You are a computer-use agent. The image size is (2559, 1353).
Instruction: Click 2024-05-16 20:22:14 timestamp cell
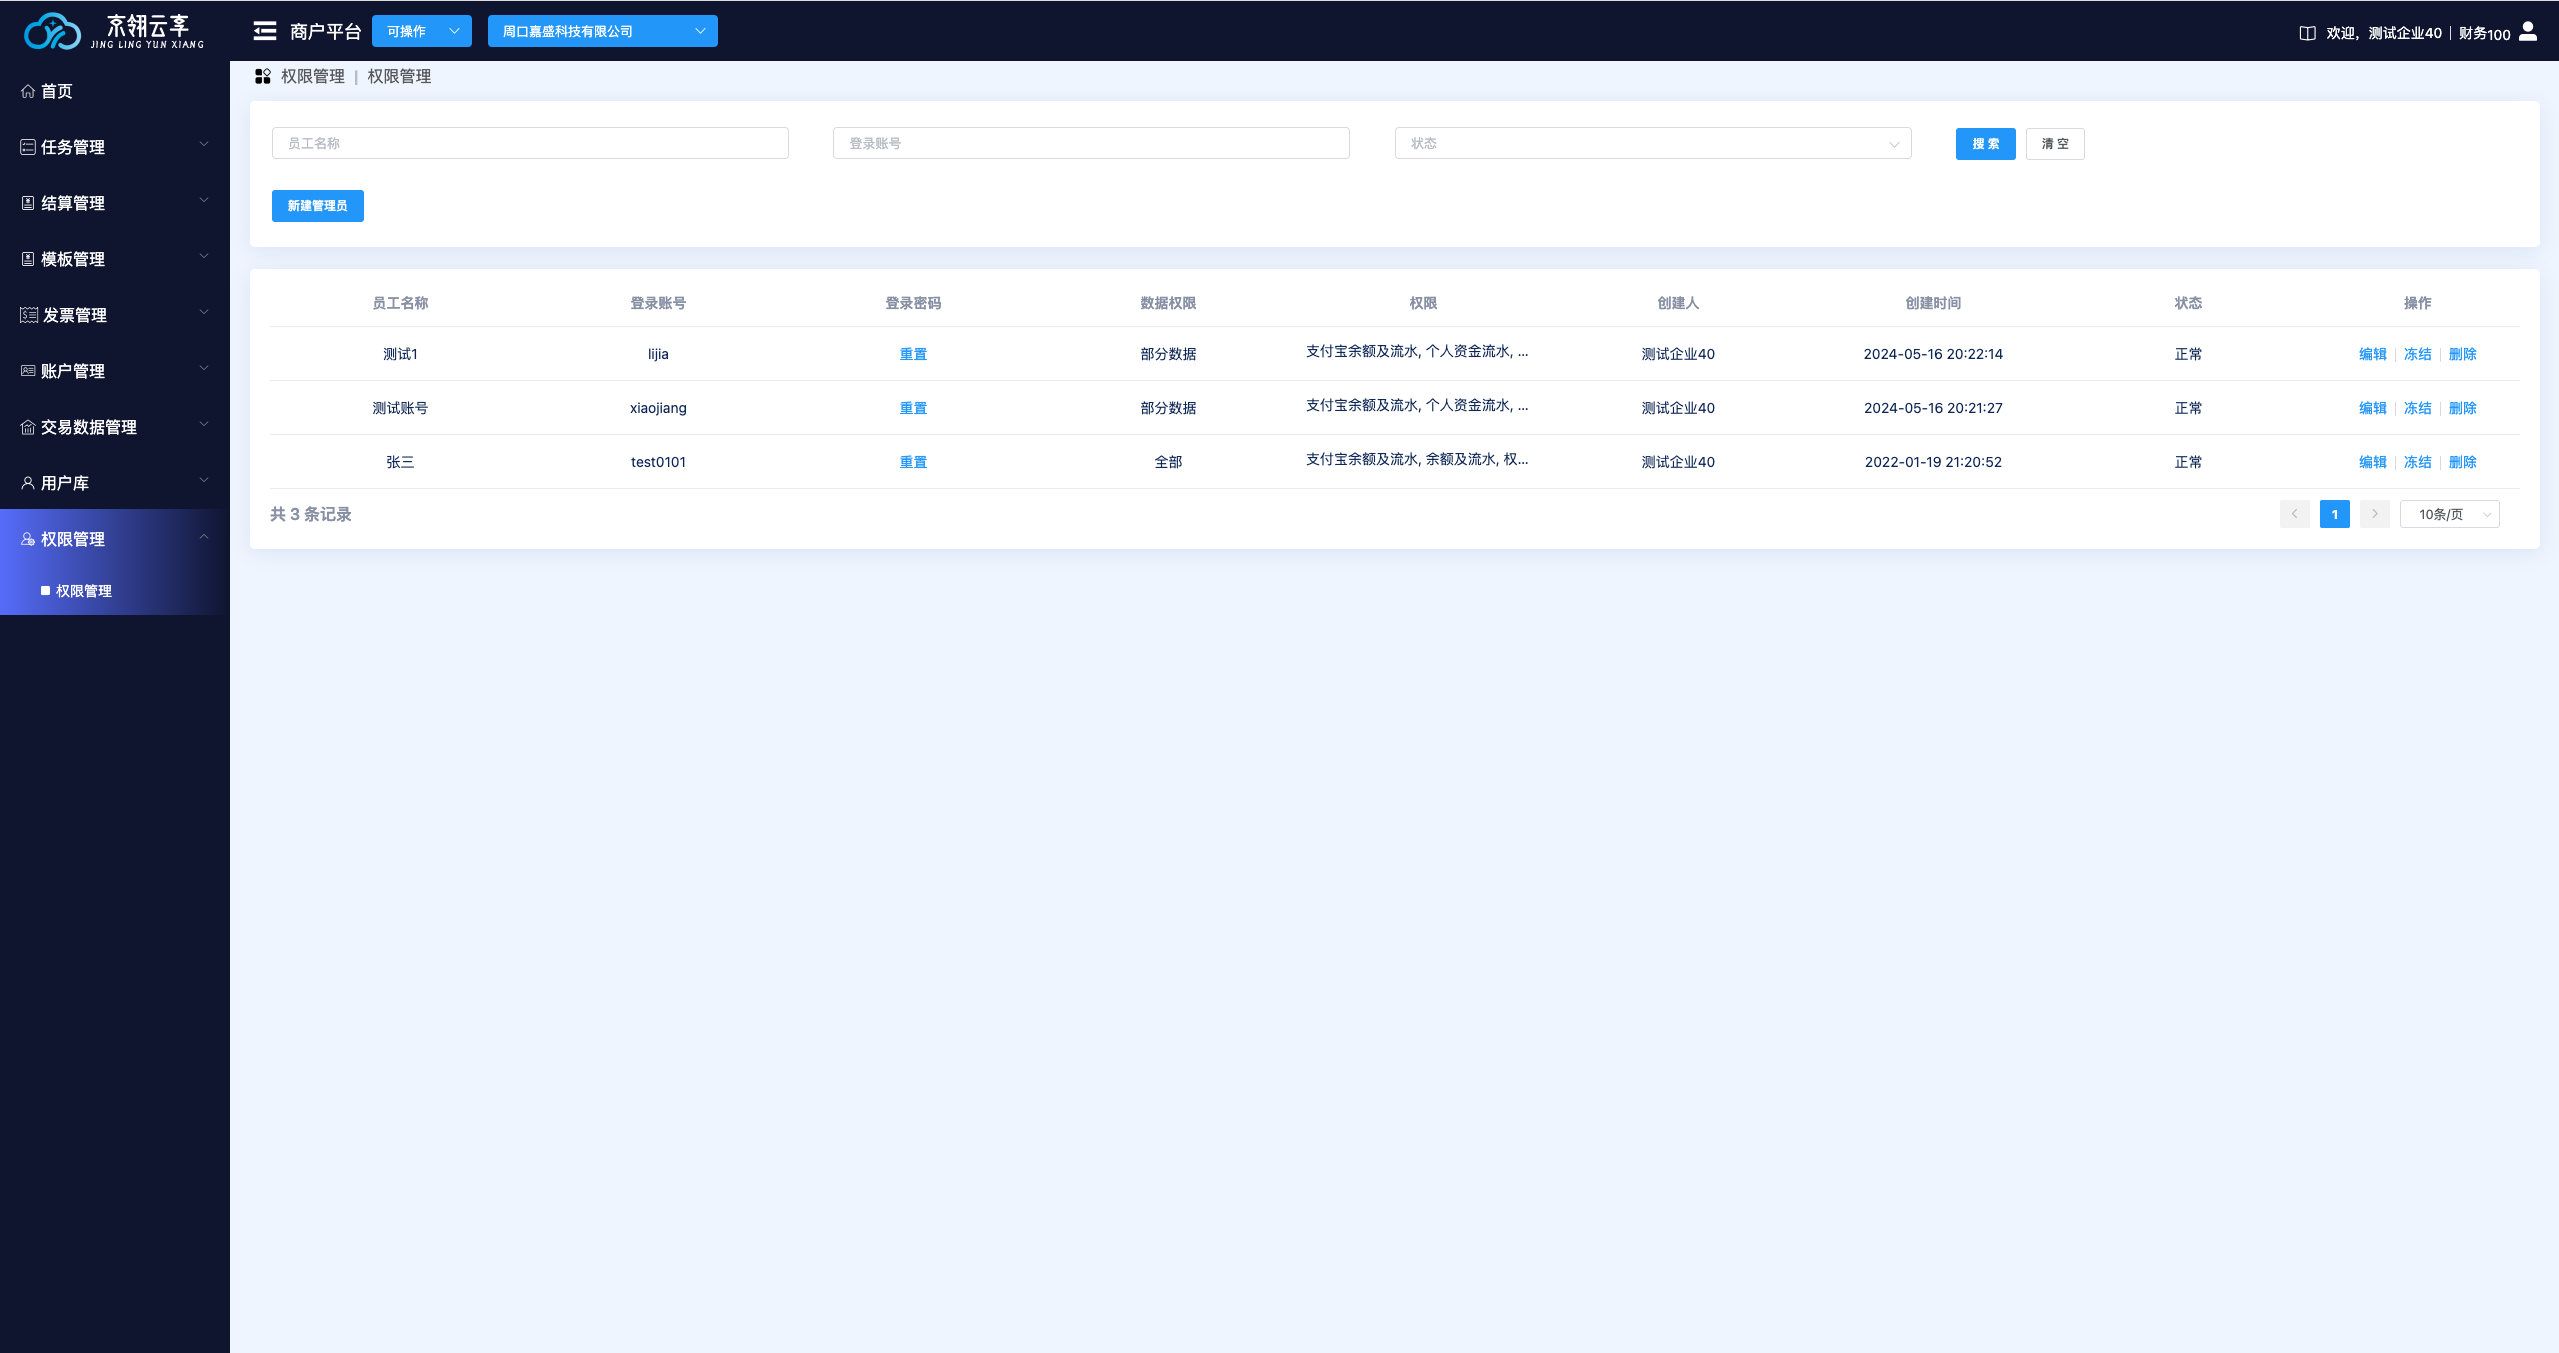(x=1933, y=354)
